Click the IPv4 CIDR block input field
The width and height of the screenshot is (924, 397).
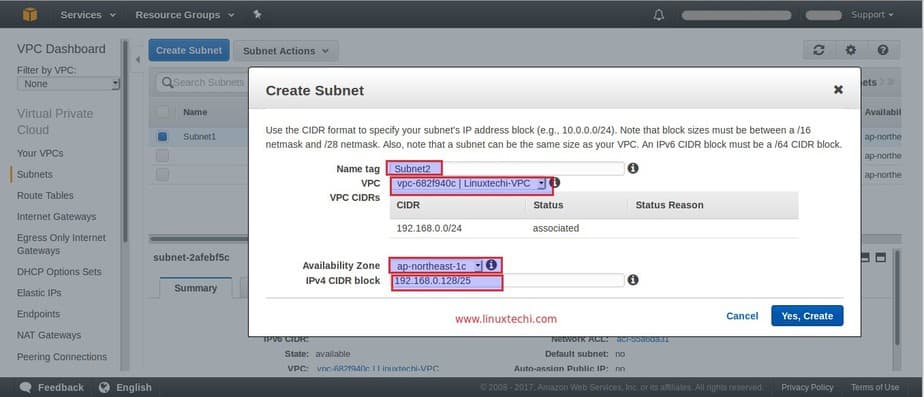pyautogui.click(x=508, y=280)
